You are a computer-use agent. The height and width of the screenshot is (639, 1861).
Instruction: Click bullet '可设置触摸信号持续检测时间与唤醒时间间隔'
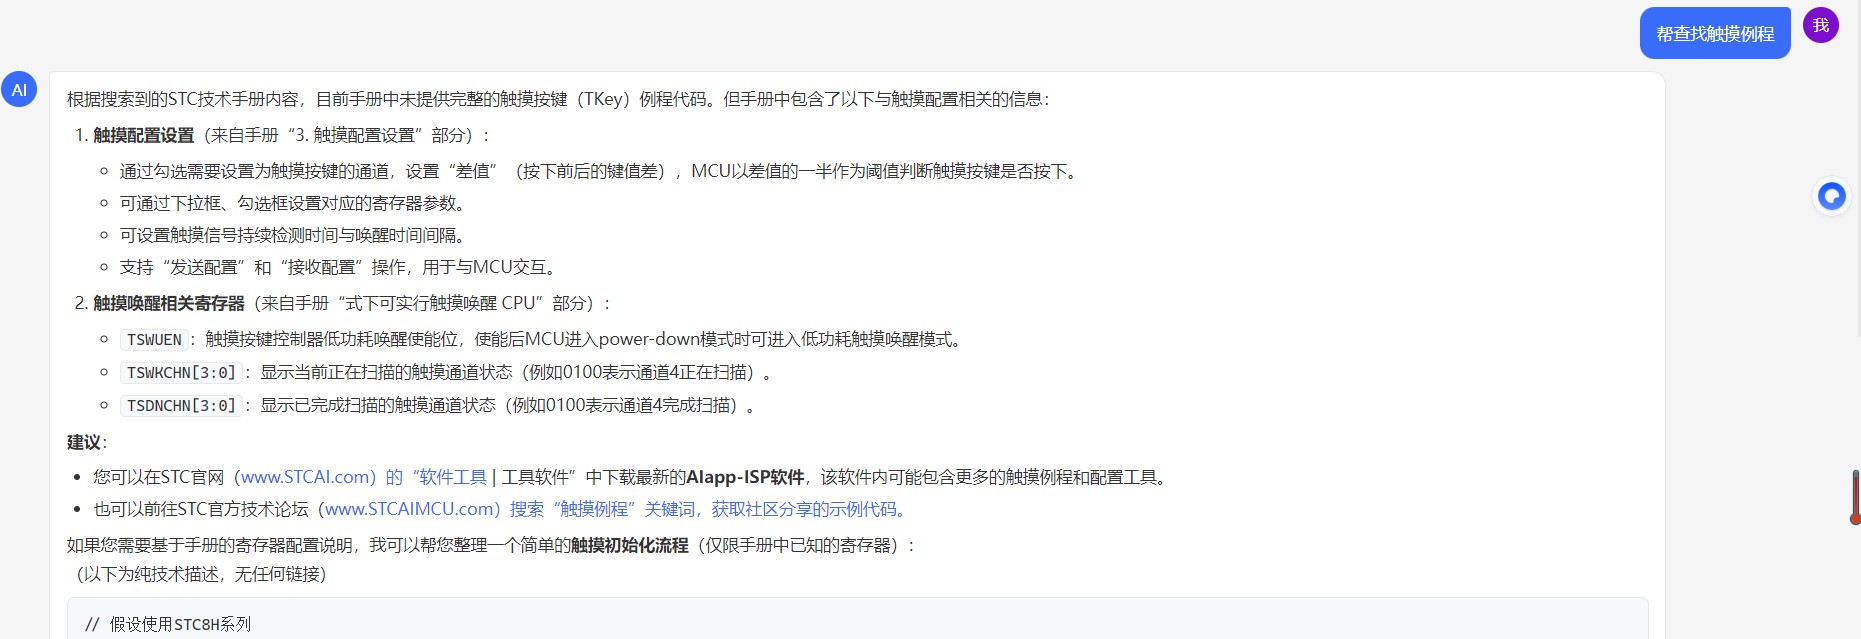coord(292,235)
